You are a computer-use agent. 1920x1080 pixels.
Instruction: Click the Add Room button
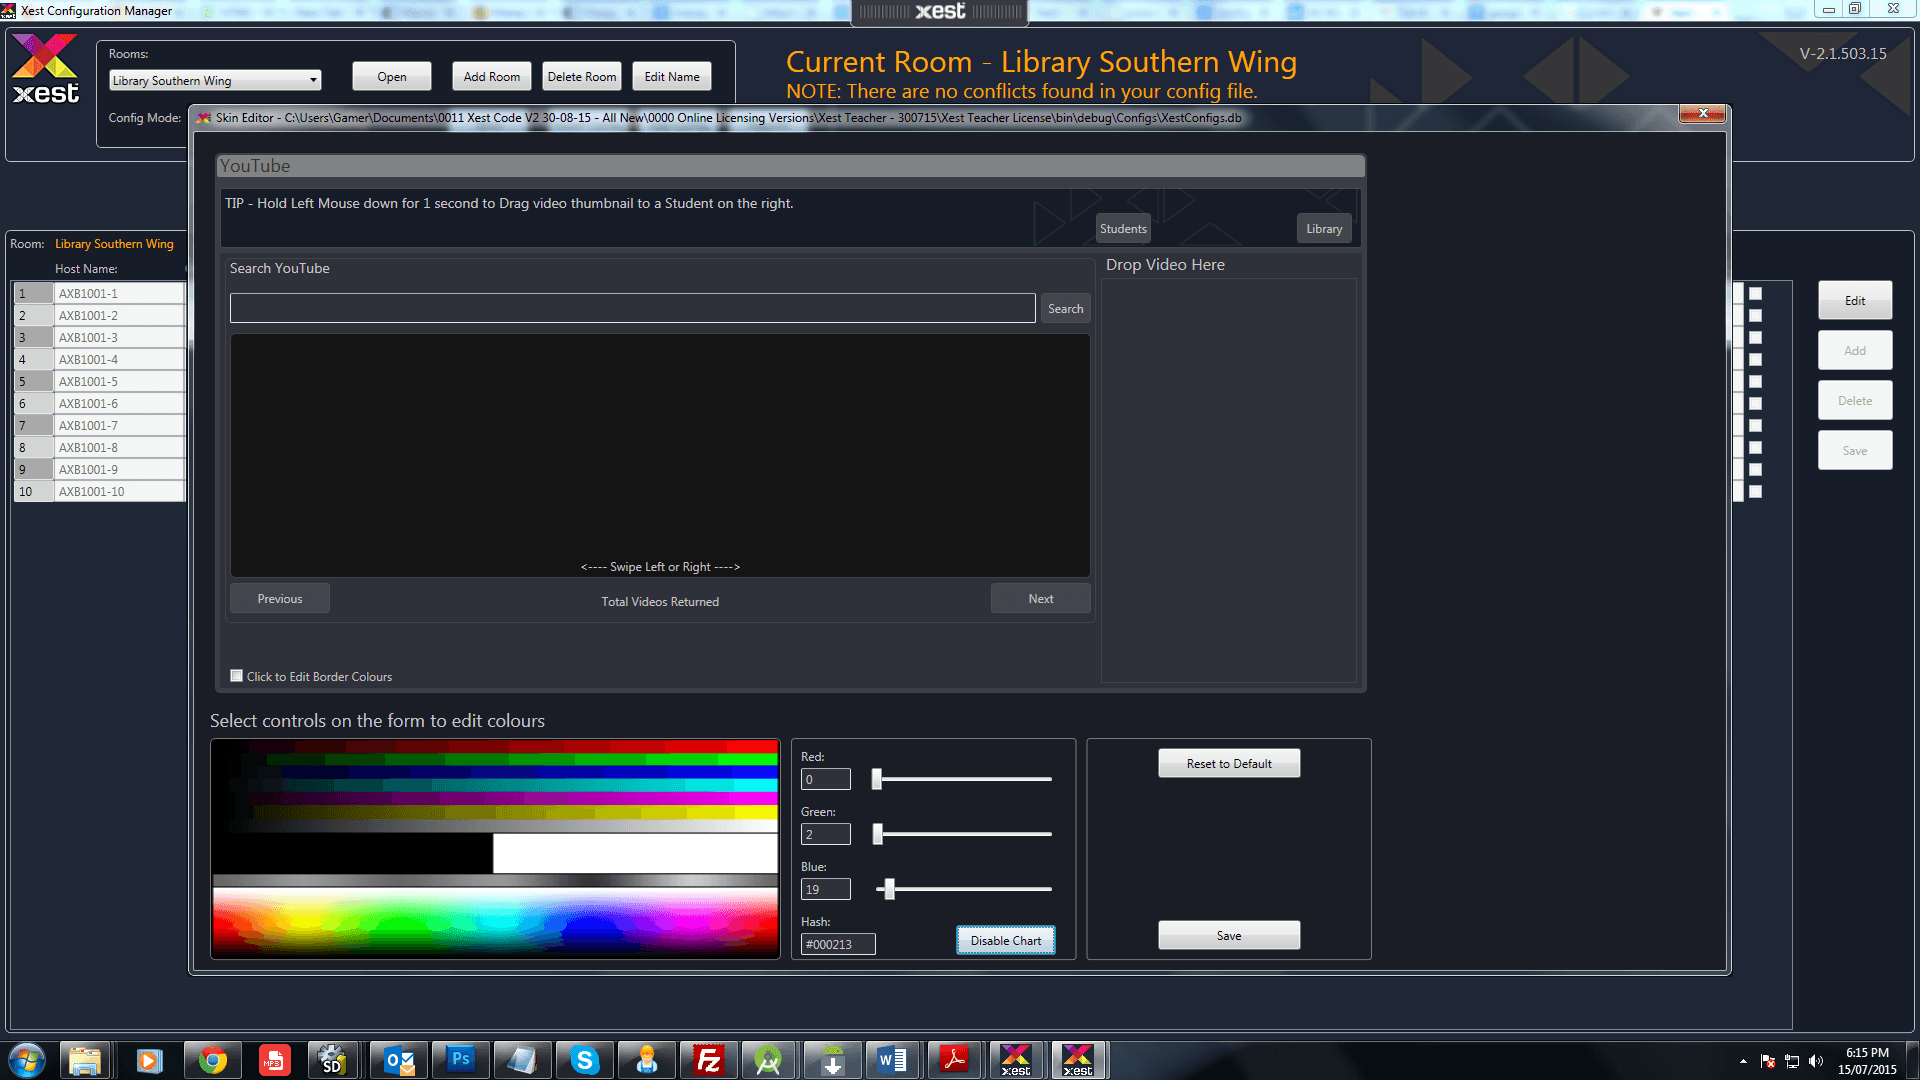click(489, 76)
